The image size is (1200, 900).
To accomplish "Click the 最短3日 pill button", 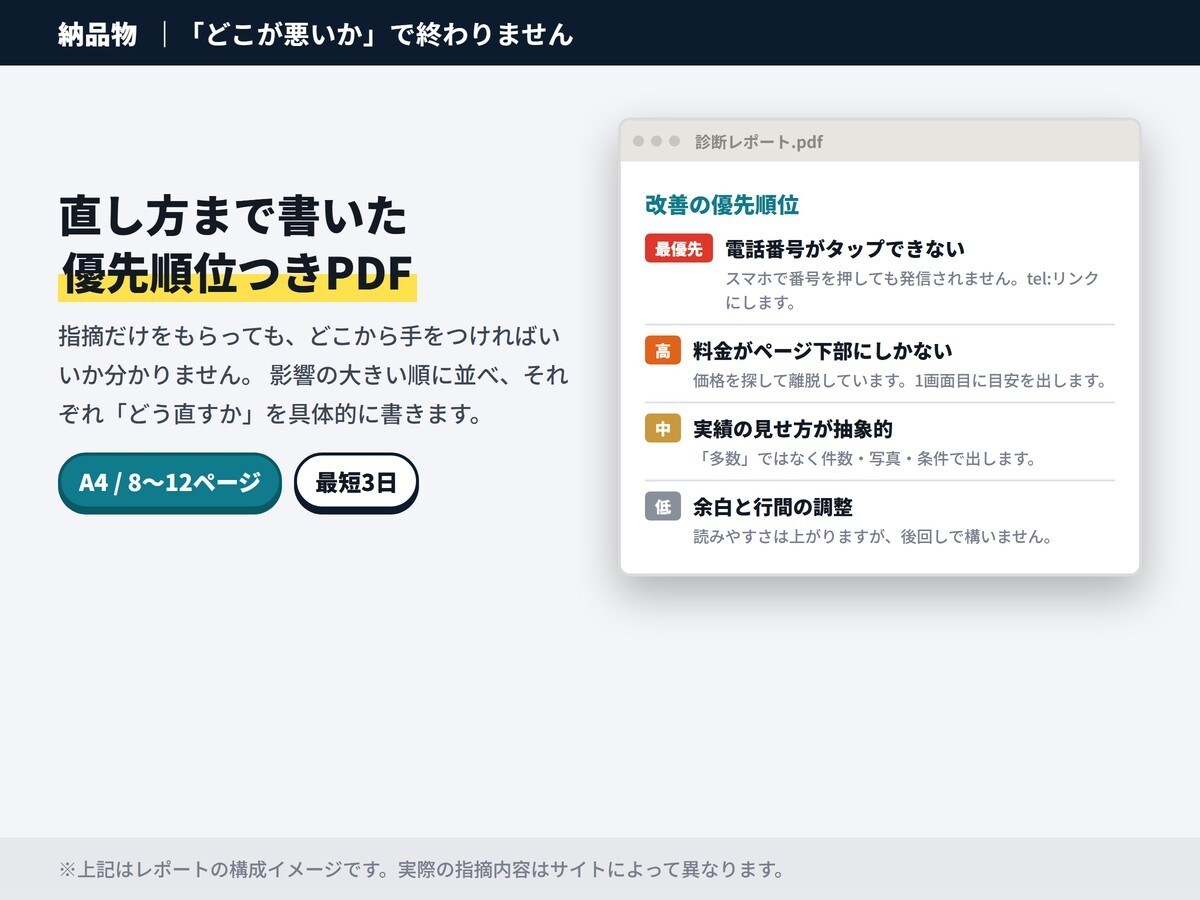I will point(356,482).
